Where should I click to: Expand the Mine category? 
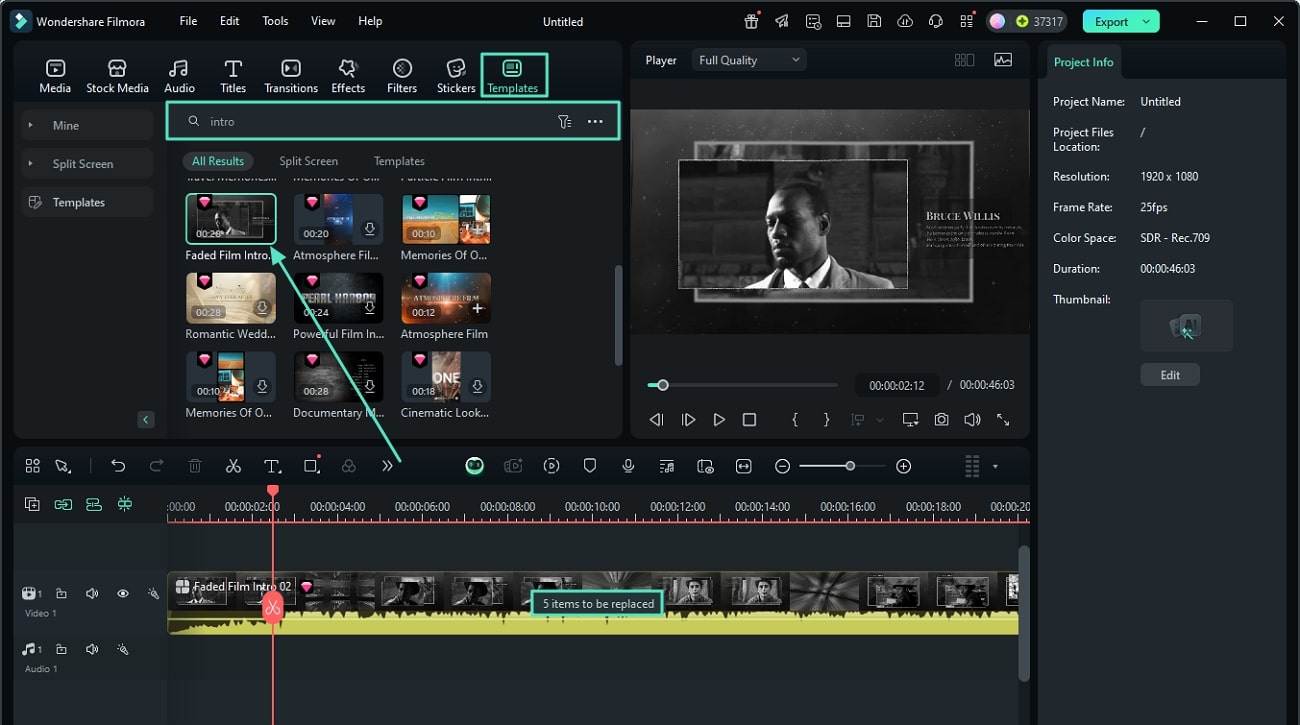point(87,125)
